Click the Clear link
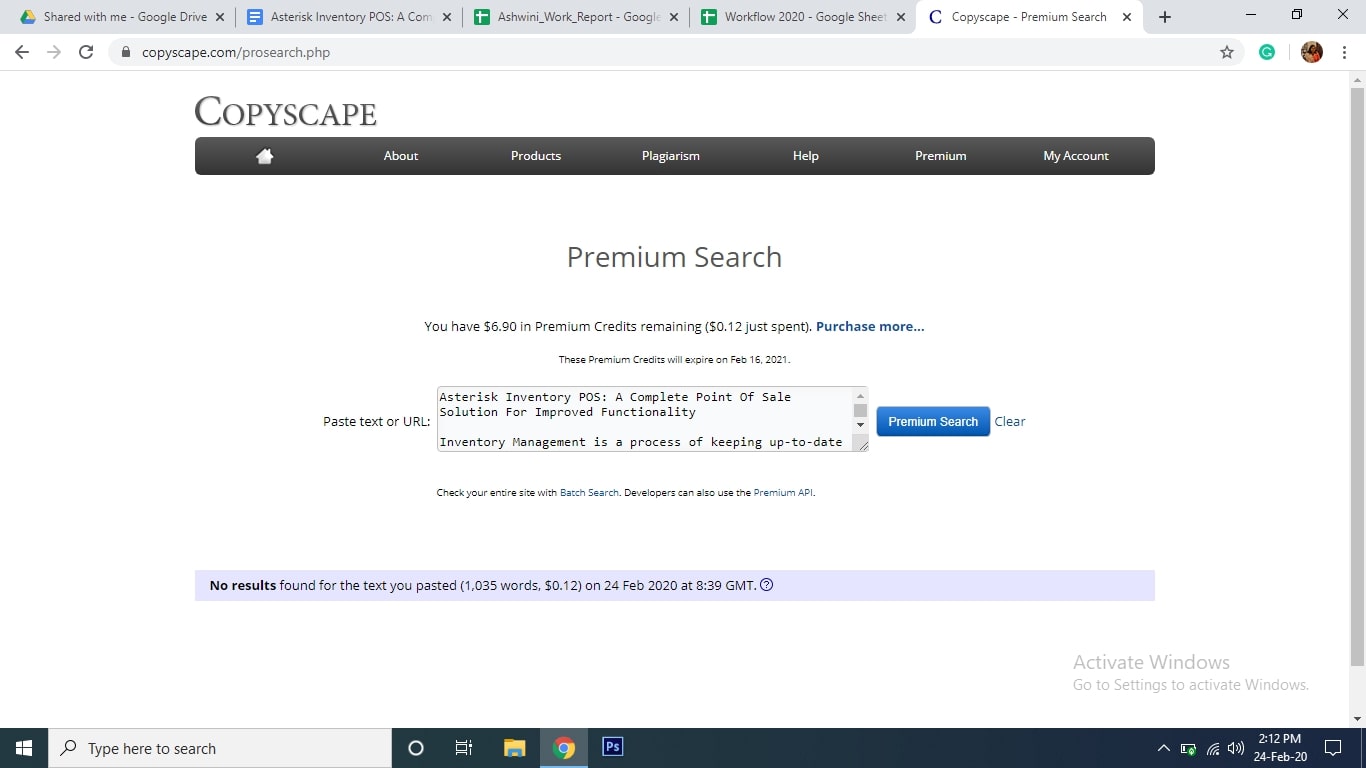Screen dimensions: 1366x768 [1010, 422]
